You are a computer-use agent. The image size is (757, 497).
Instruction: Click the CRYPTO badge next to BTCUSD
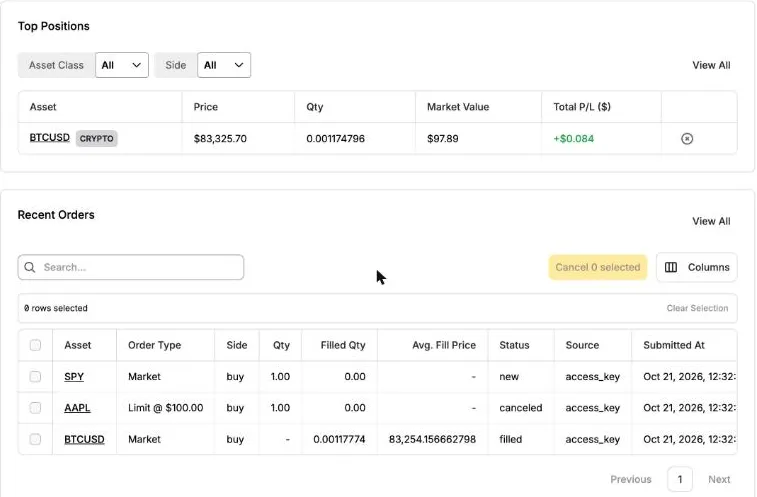tap(97, 139)
